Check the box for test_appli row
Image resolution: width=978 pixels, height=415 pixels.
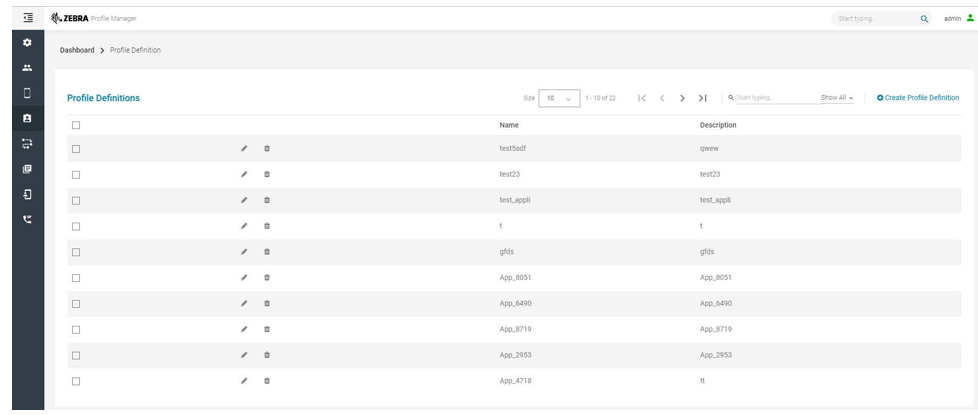(x=76, y=200)
